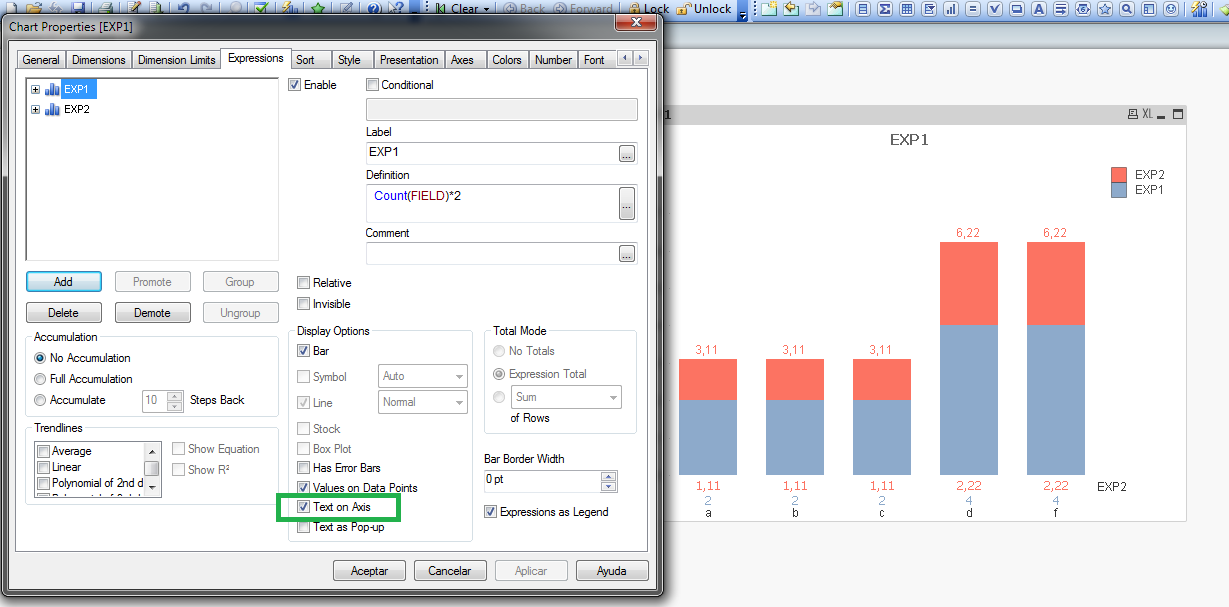This screenshot has width=1229, height=607.
Task: Check the Conditional checkbox
Action: [x=373, y=85]
